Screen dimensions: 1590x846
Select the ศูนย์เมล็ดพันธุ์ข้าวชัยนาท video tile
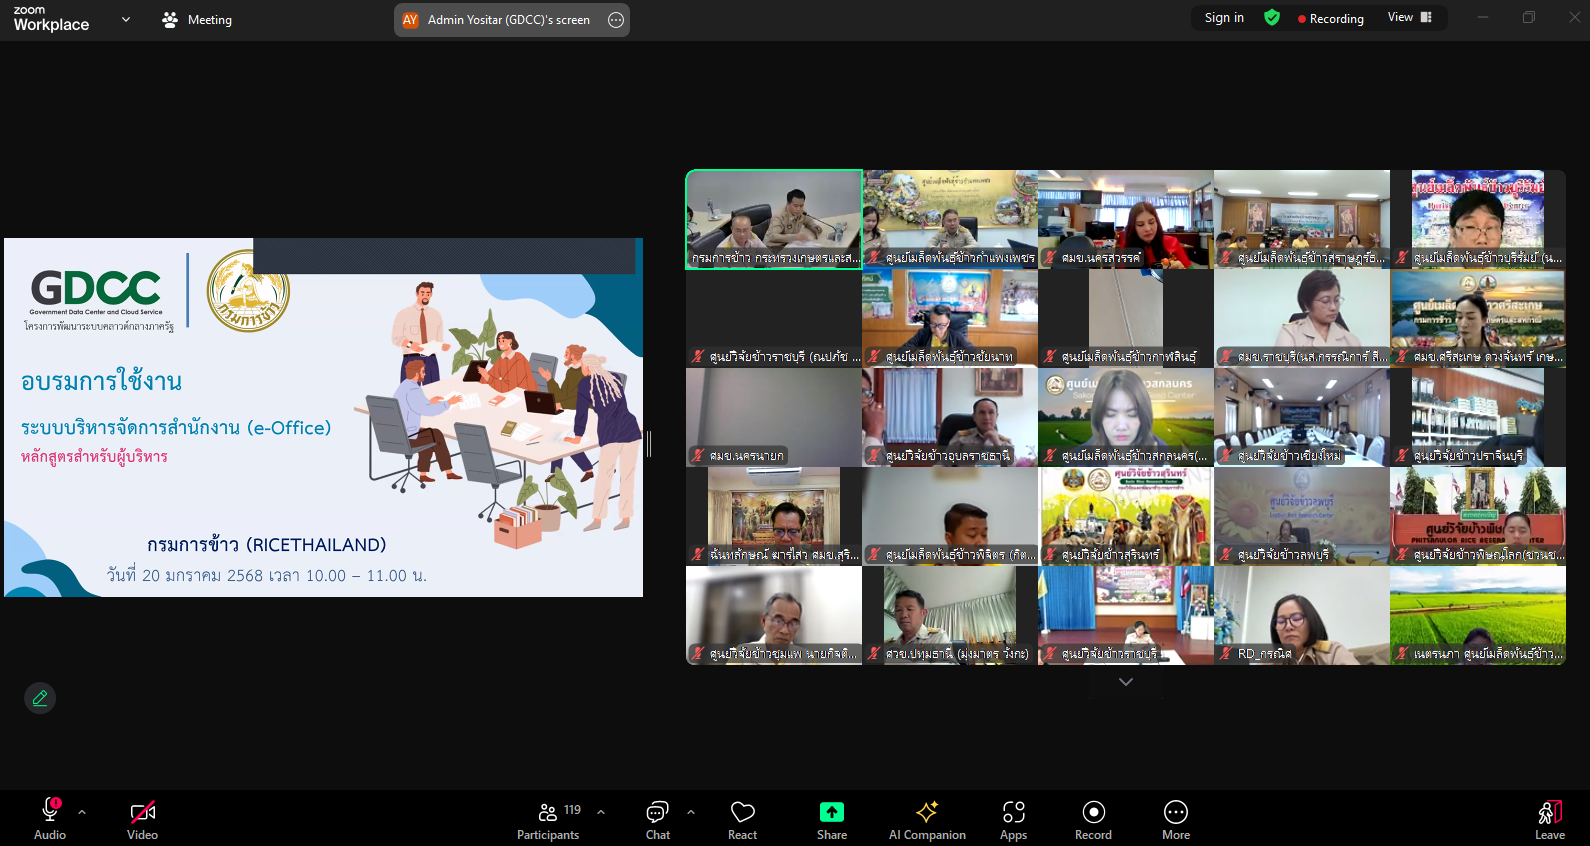tap(949, 318)
